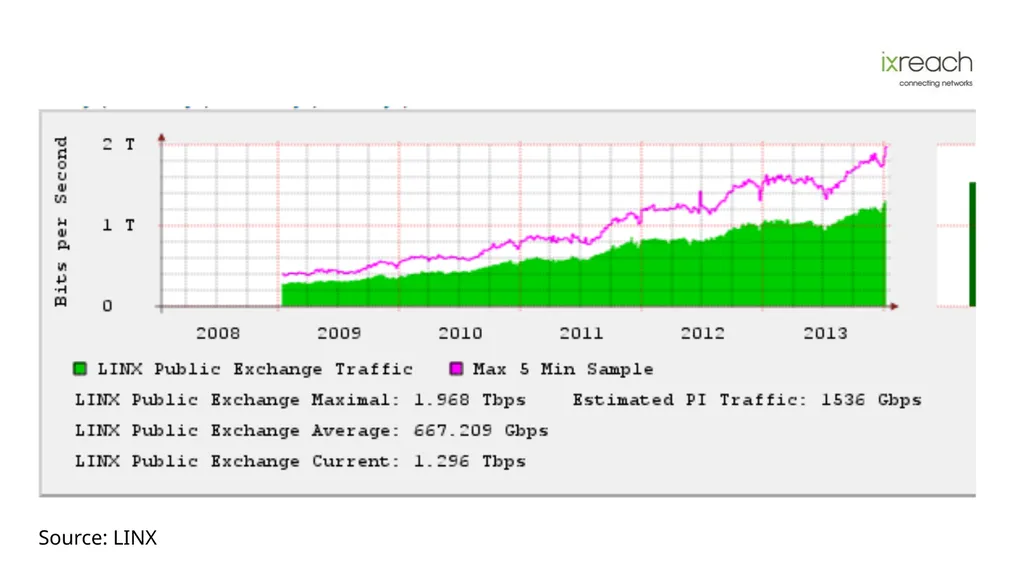Image resolution: width=1024 pixels, height=576 pixels.
Task: Click the 2012 x-axis label
Action: [703, 333]
